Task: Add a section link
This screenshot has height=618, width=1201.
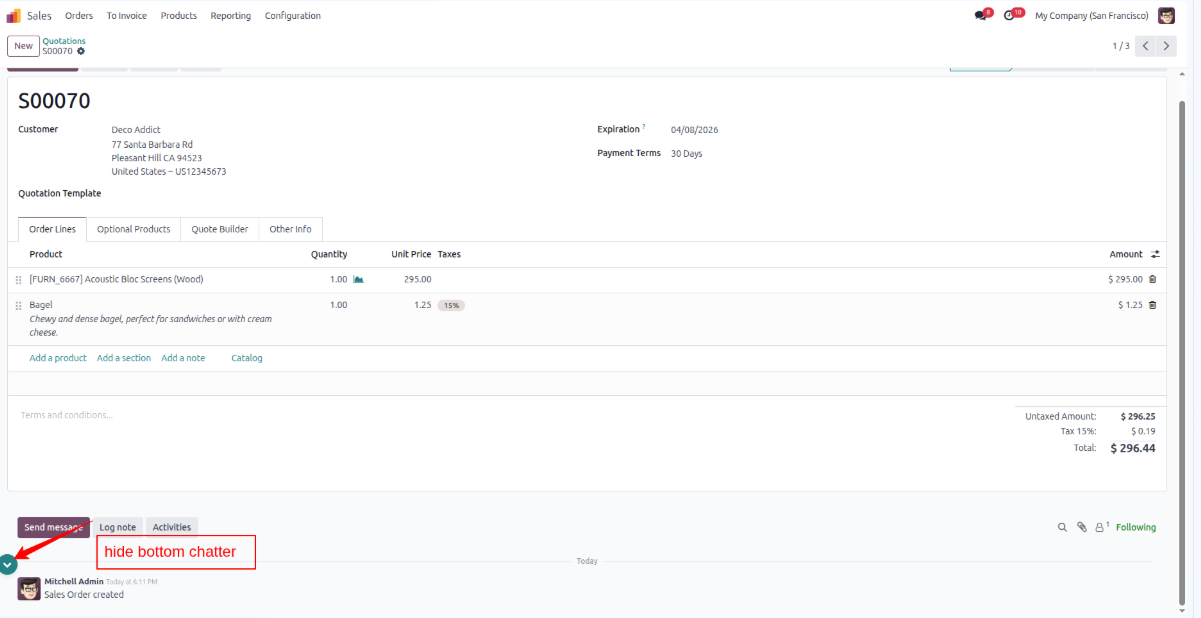Action: coord(124,358)
